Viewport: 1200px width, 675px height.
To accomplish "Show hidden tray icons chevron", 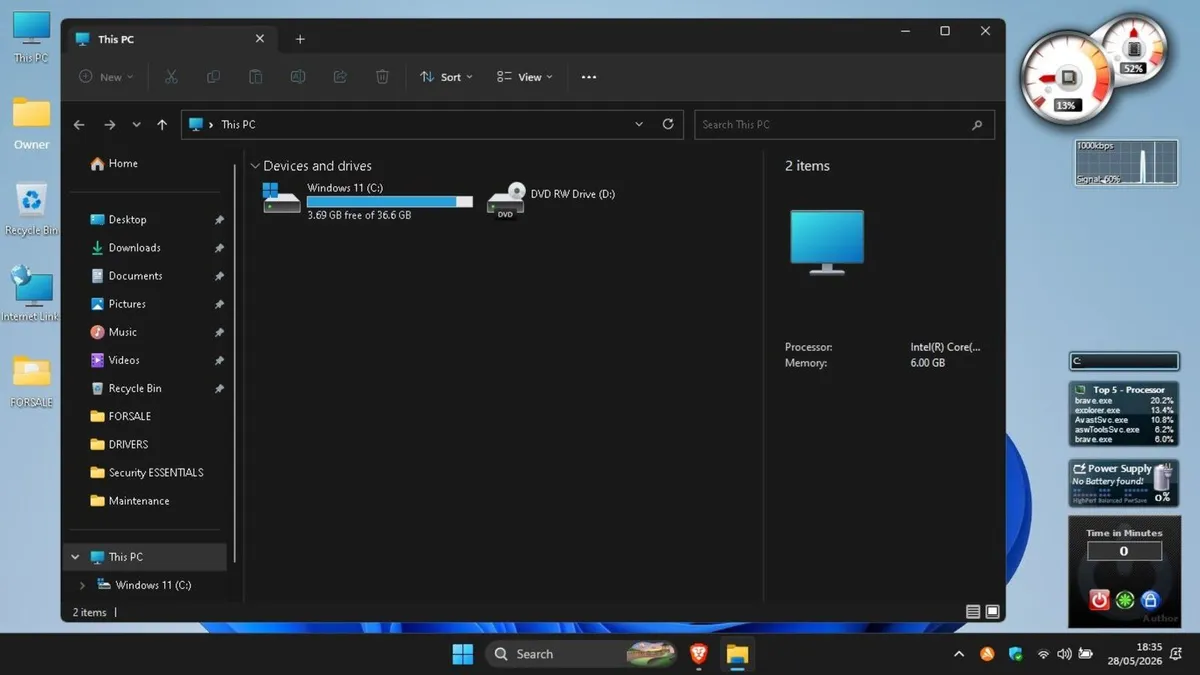I will click(x=959, y=654).
